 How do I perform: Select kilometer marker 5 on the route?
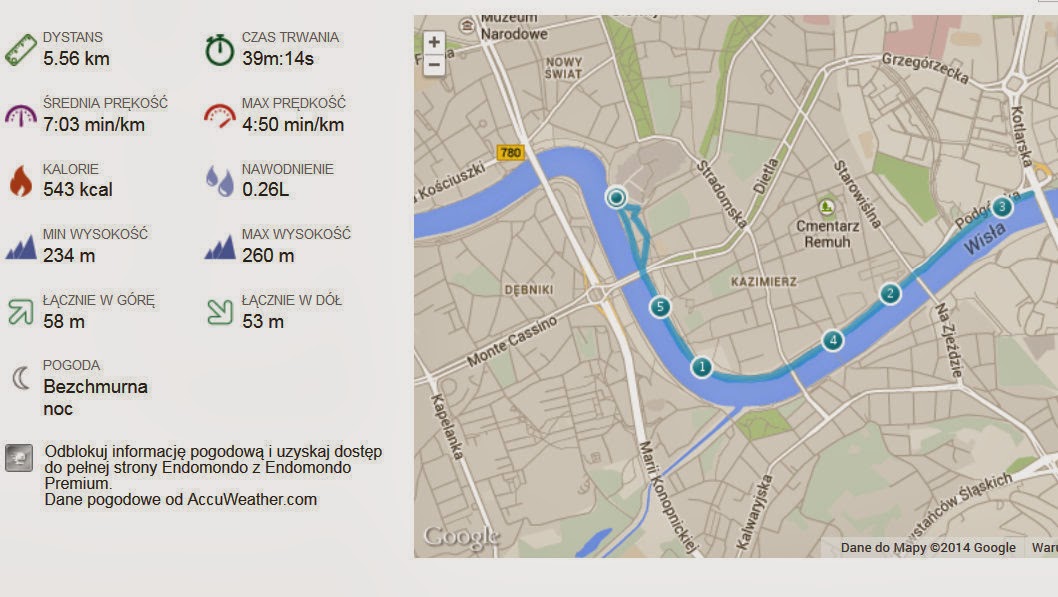pyautogui.click(x=658, y=307)
